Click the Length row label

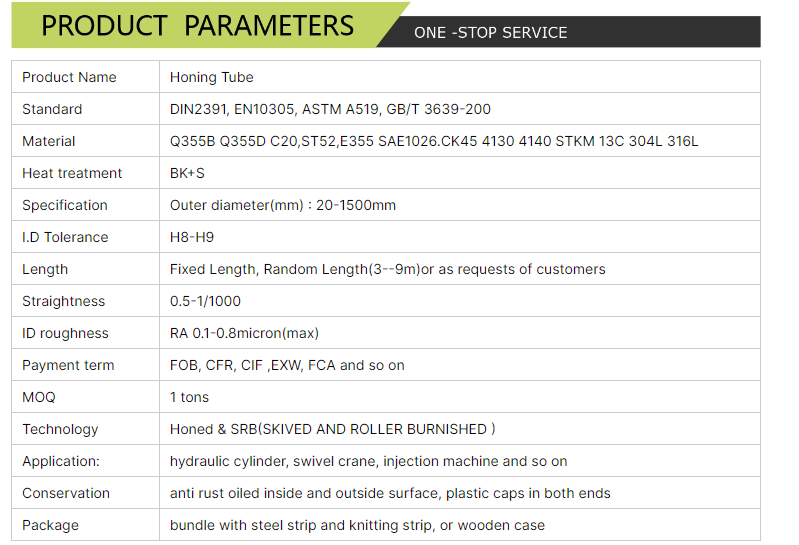(x=45, y=269)
